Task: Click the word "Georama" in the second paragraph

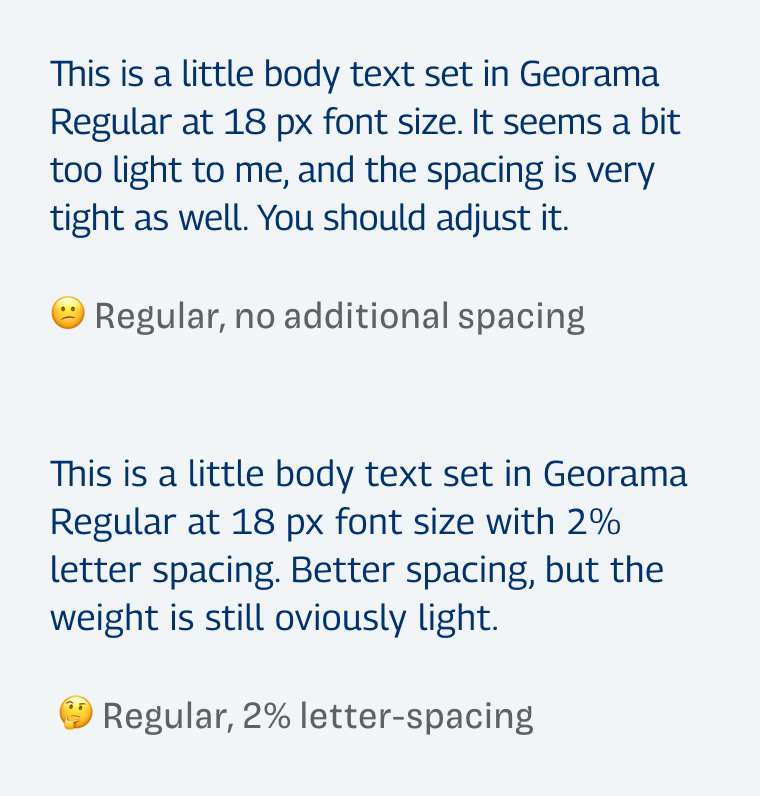Action: pos(615,474)
